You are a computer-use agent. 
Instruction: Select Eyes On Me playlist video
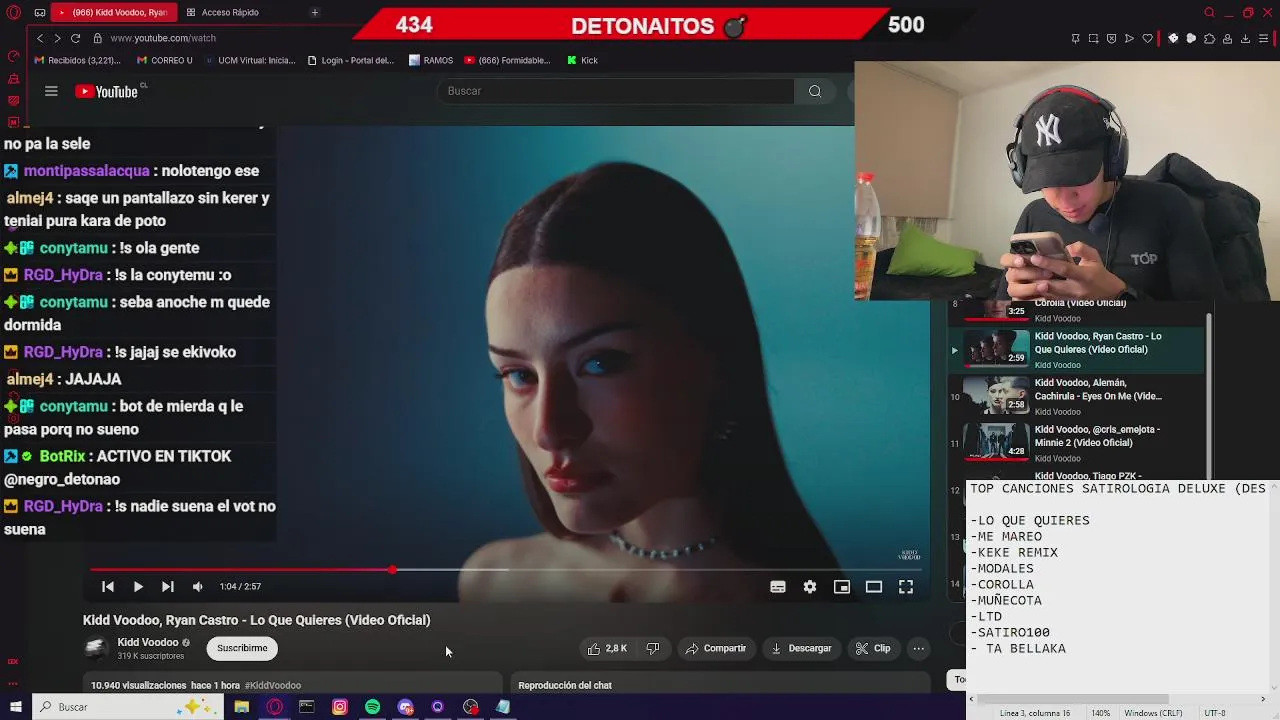pos(1076,396)
